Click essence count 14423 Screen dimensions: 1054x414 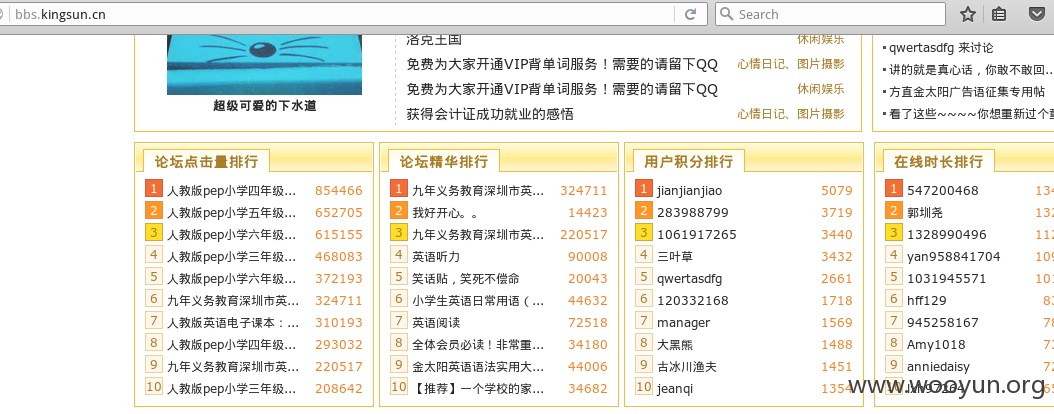click(x=587, y=213)
